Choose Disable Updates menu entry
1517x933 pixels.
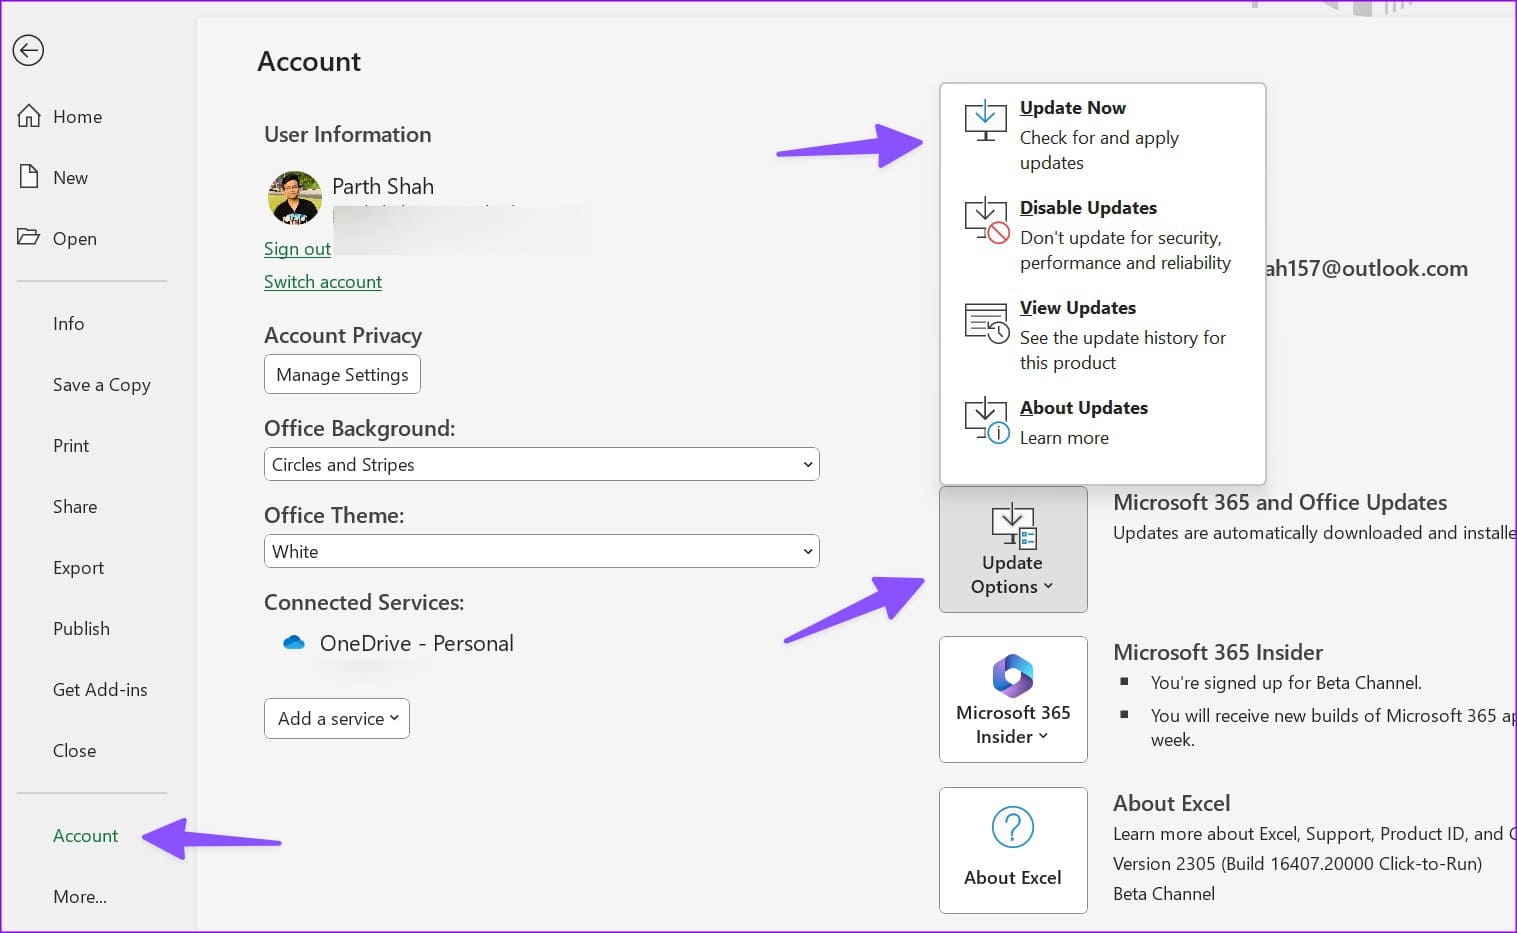pyautogui.click(x=1102, y=234)
